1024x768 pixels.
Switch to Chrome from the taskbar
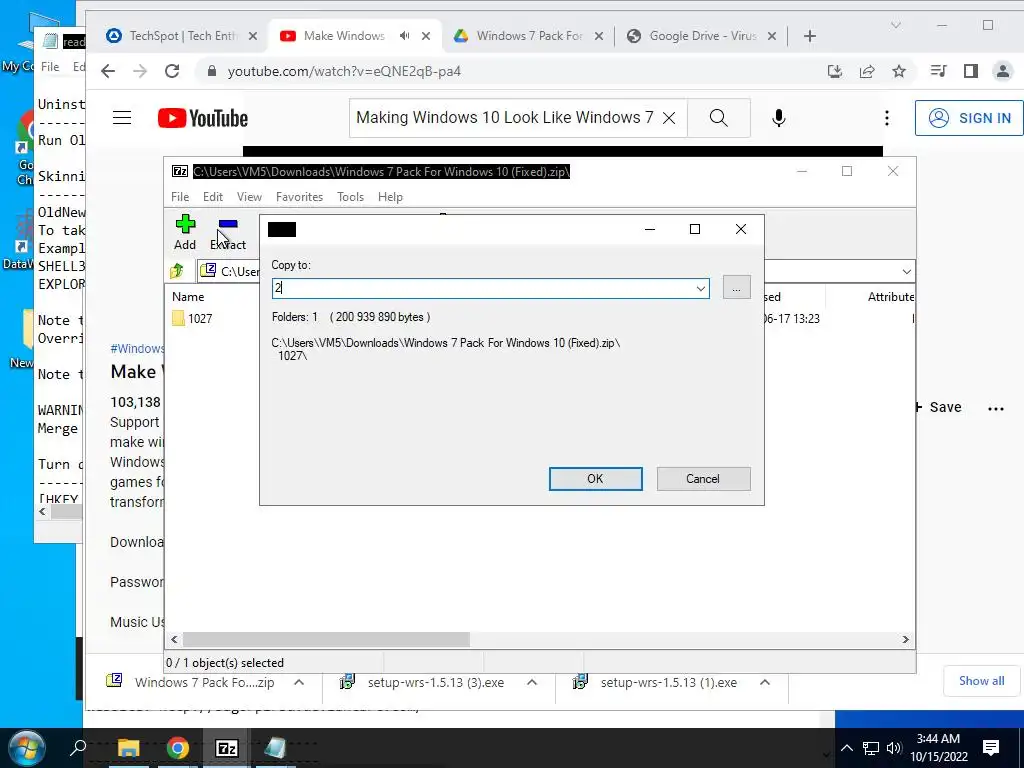click(x=178, y=748)
